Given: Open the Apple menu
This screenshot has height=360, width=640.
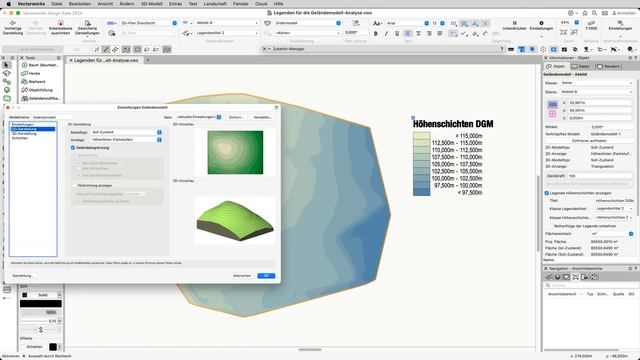Looking at the screenshot, I should click(9, 4).
